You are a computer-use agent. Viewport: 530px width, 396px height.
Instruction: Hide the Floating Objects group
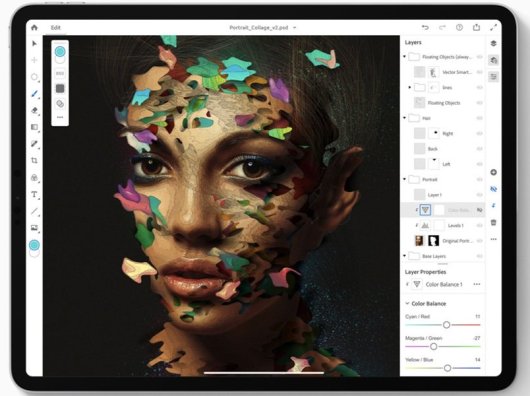(x=479, y=57)
